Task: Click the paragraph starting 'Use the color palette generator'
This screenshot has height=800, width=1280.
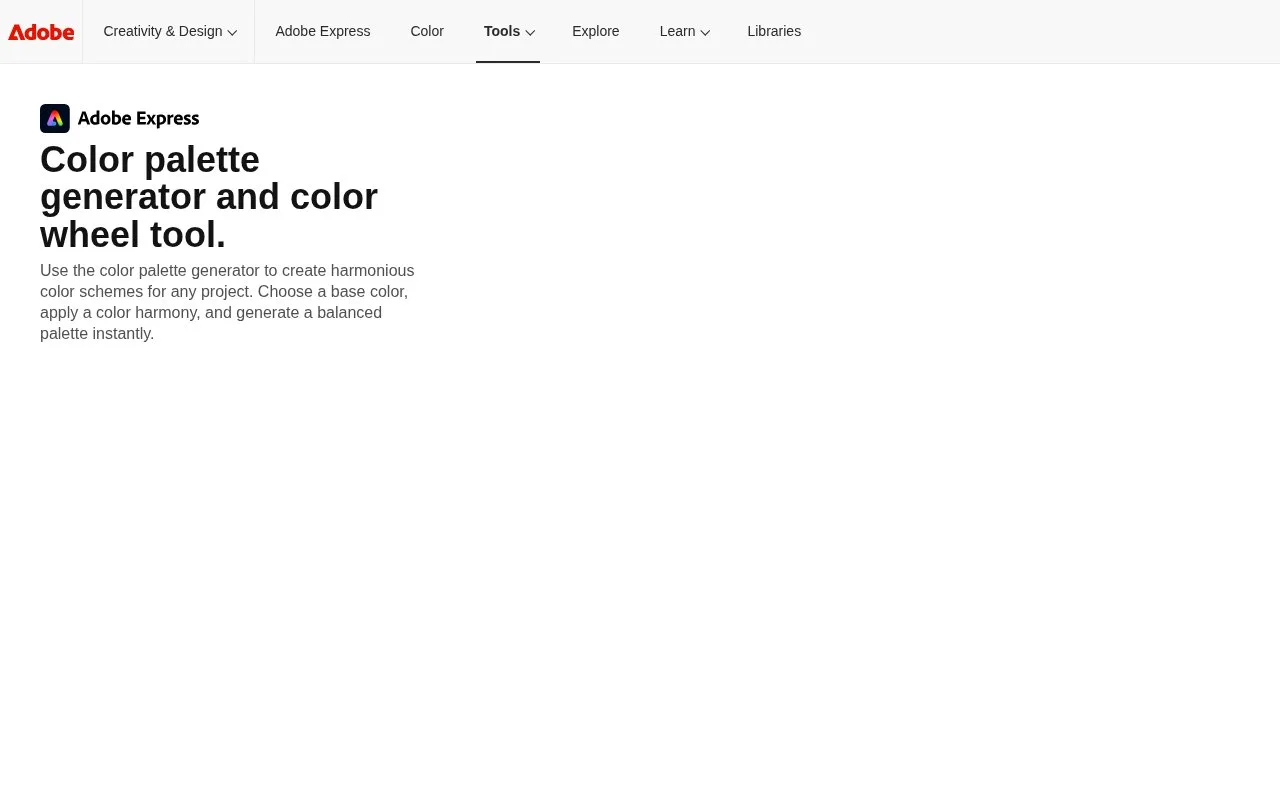Action: pos(227,302)
